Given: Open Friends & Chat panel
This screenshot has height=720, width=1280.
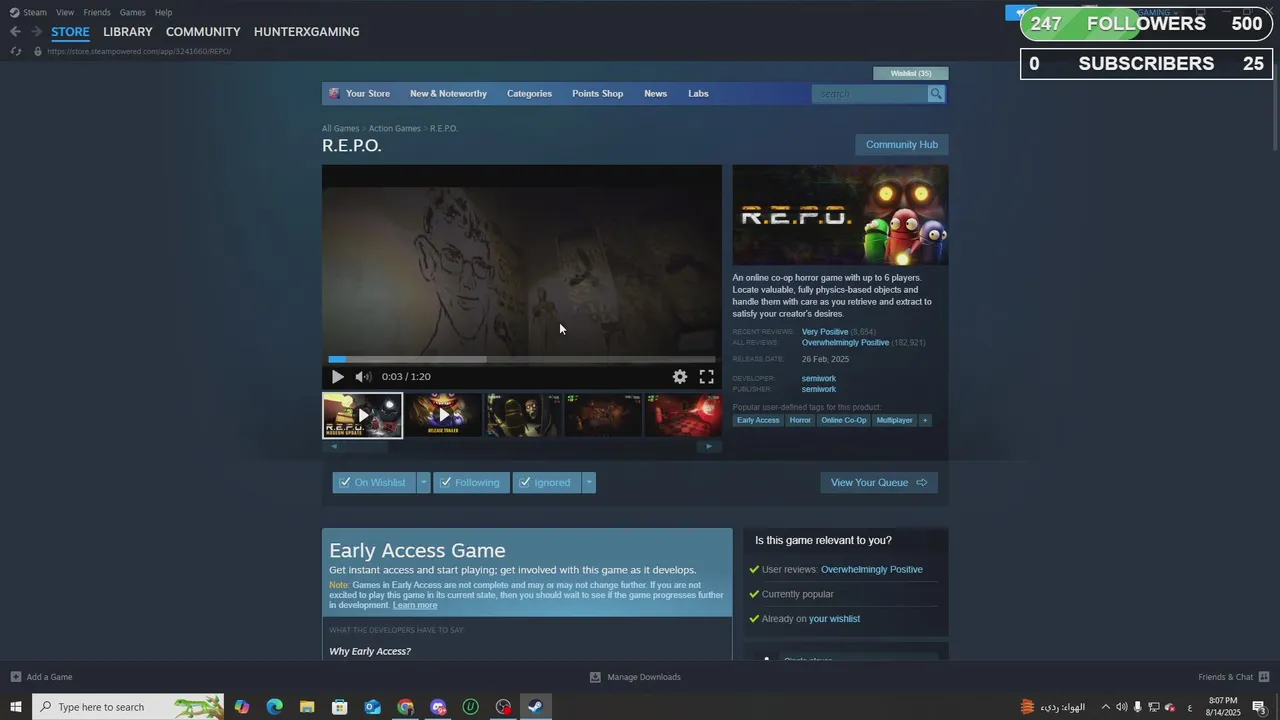Looking at the screenshot, I should tap(1234, 677).
